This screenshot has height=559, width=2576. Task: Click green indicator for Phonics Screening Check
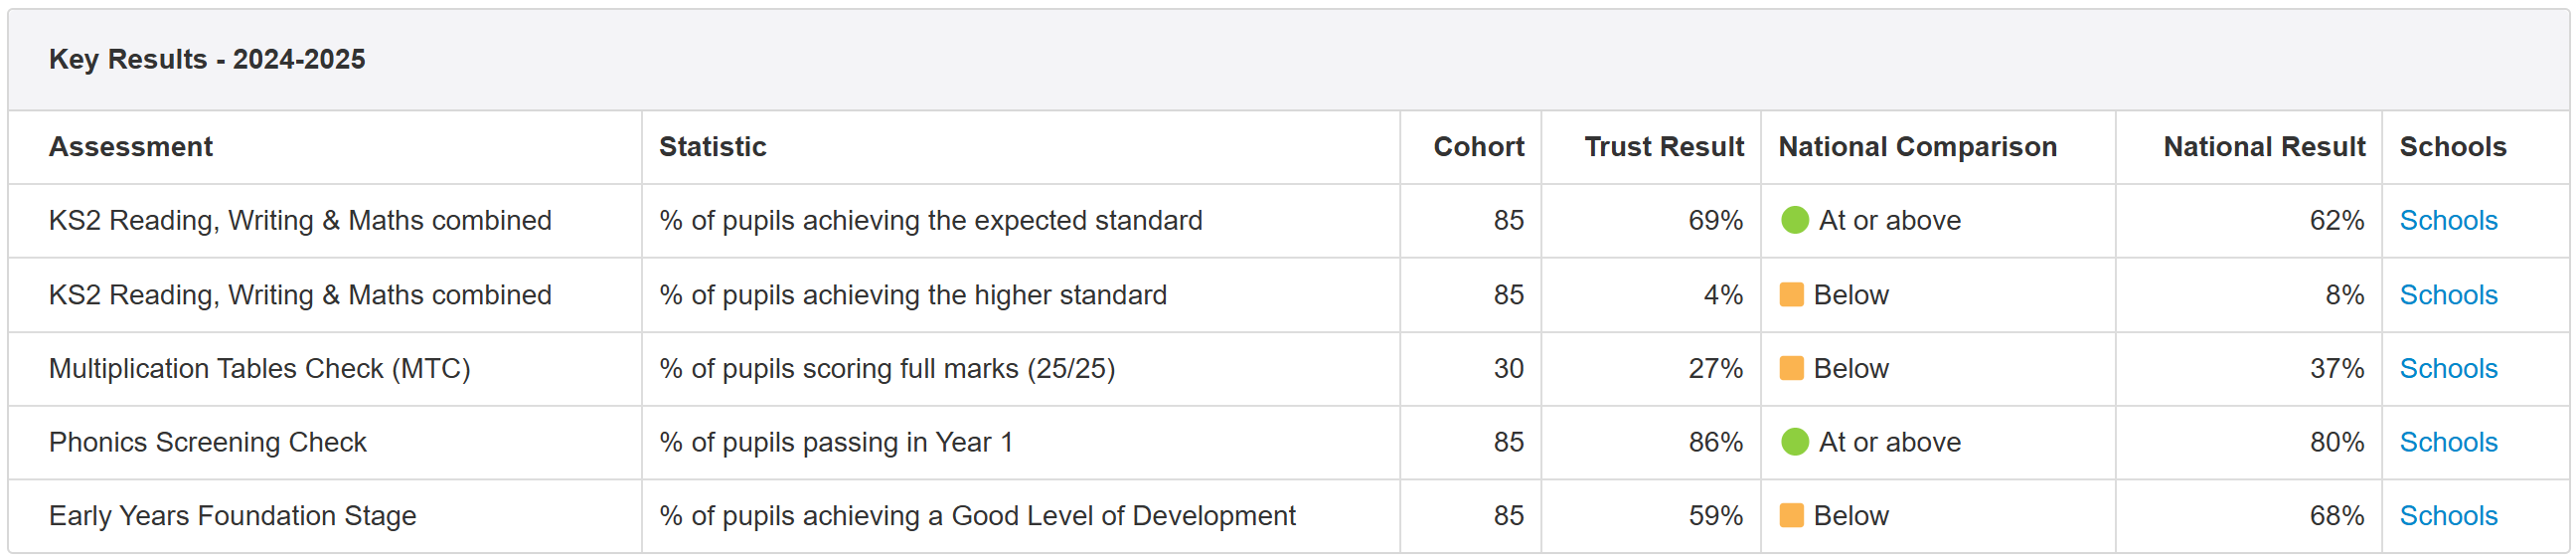pos(1794,441)
